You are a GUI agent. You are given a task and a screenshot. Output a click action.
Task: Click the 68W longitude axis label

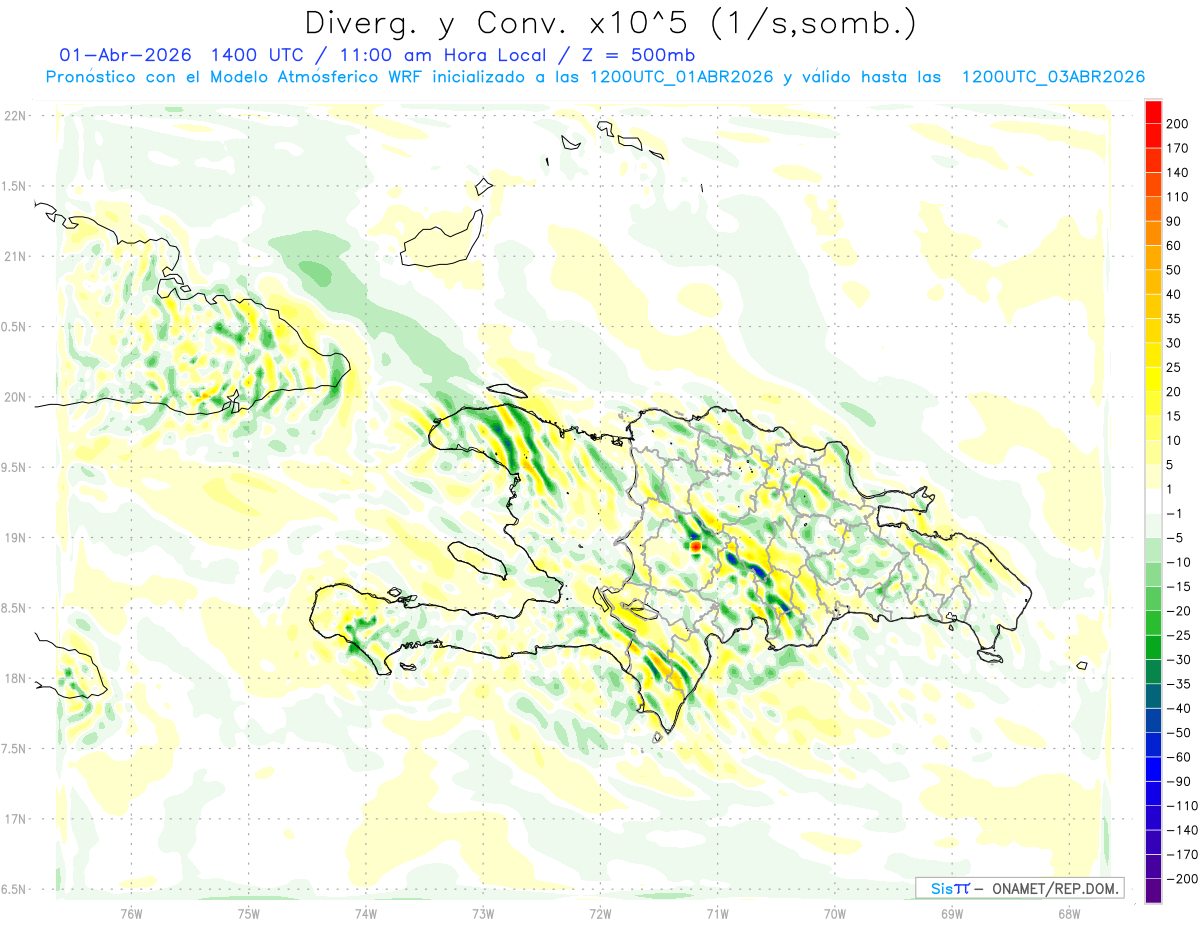tap(1069, 913)
